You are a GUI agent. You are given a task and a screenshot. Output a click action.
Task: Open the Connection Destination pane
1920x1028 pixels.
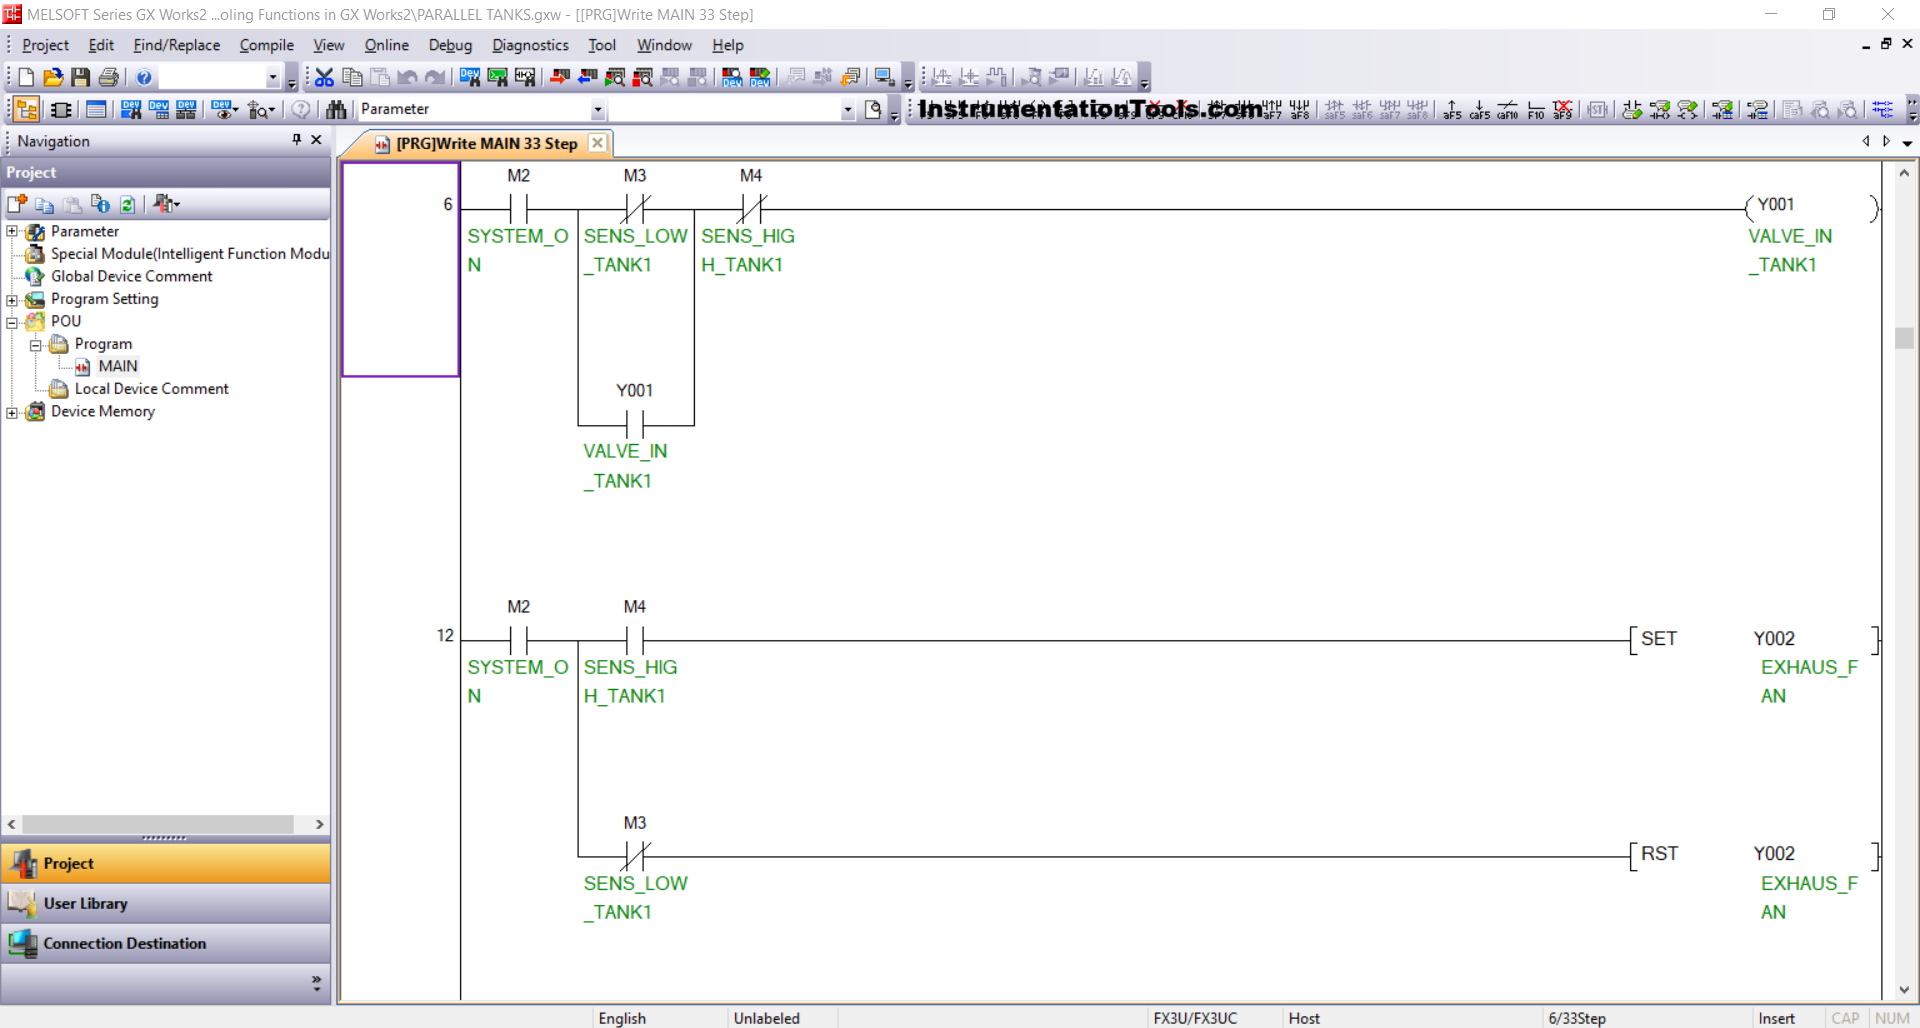pyautogui.click(x=165, y=943)
